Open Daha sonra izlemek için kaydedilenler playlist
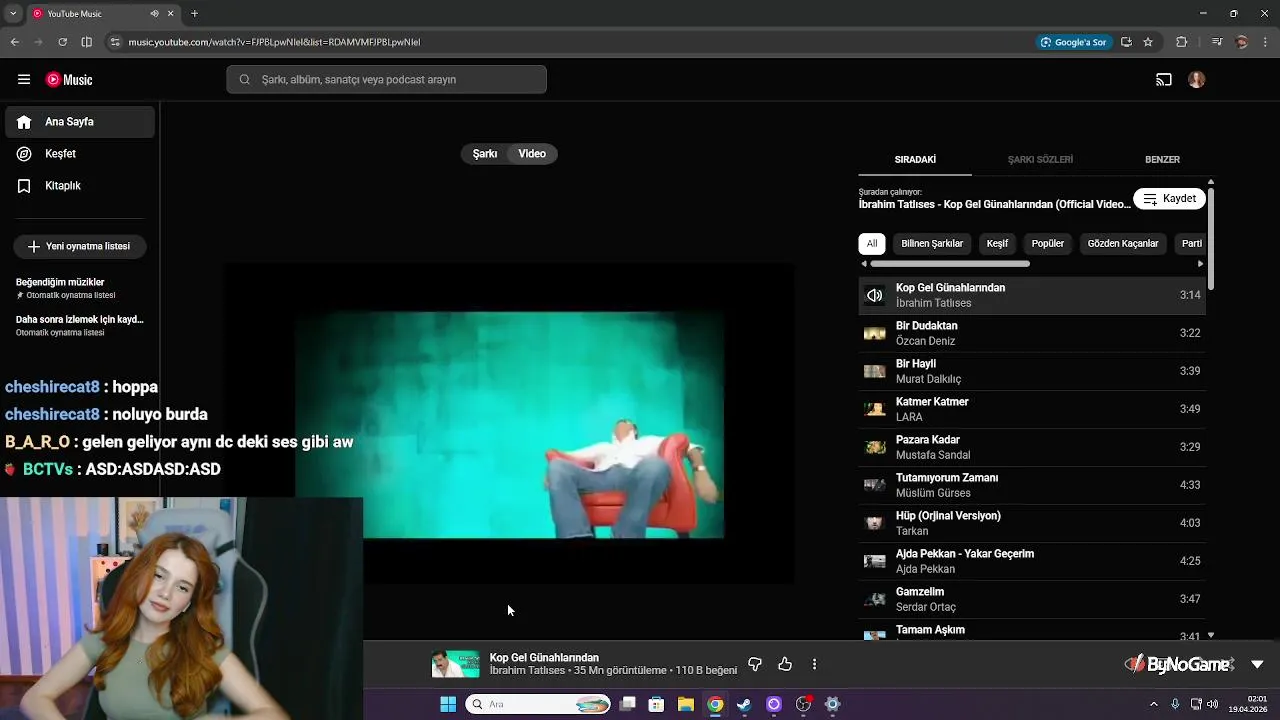 (x=80, y=325)
